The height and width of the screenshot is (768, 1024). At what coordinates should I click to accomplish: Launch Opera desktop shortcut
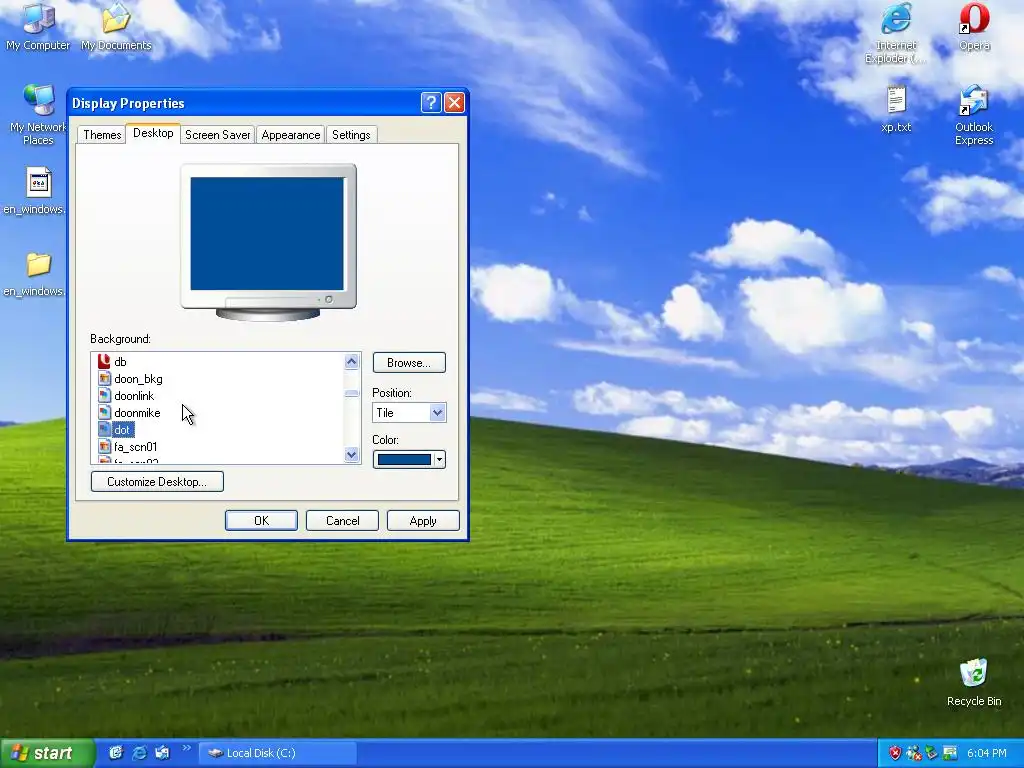(974, 26)
